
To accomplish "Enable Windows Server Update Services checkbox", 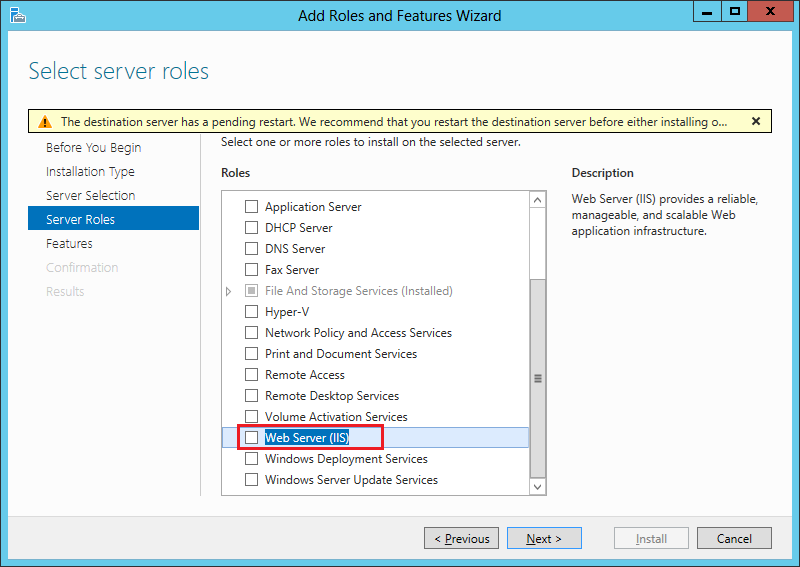I will 252,479.
